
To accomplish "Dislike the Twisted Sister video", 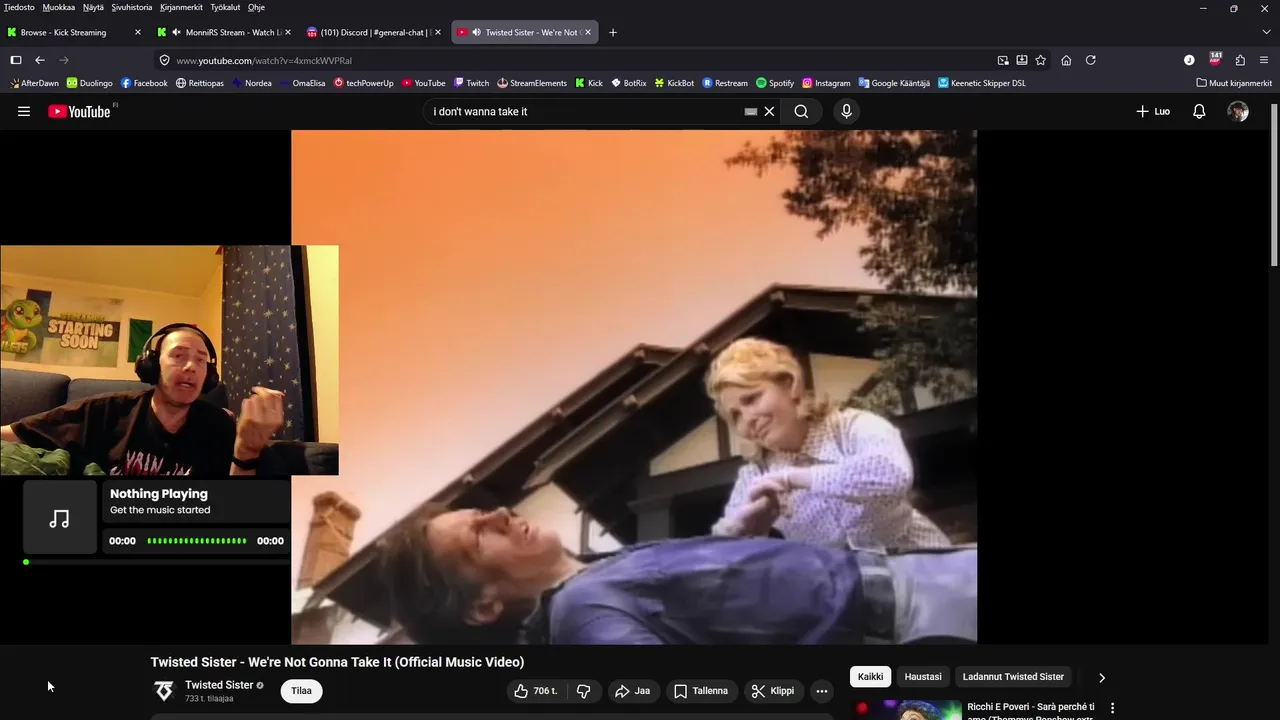I will (x=583, y=691).
